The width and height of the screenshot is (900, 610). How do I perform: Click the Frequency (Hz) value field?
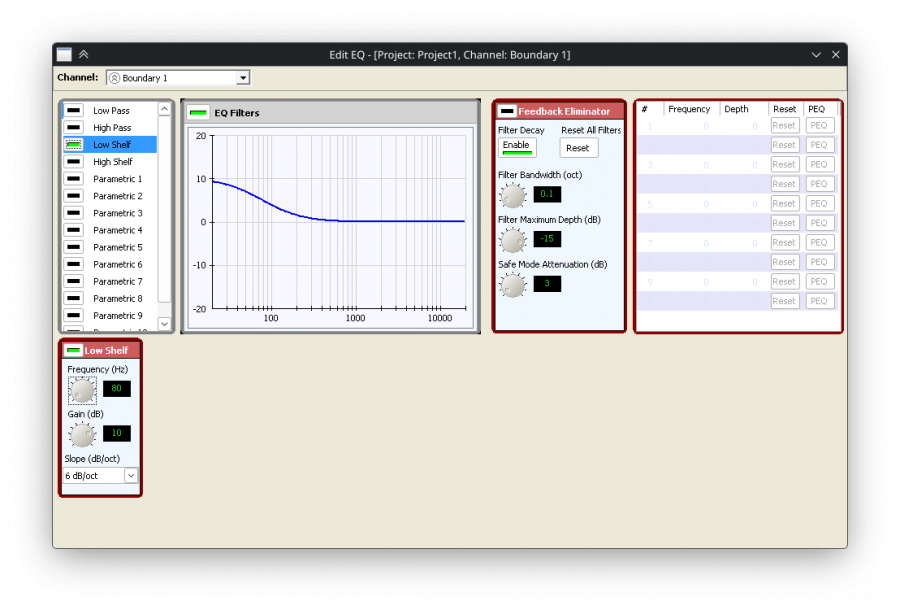pos(117,389)
